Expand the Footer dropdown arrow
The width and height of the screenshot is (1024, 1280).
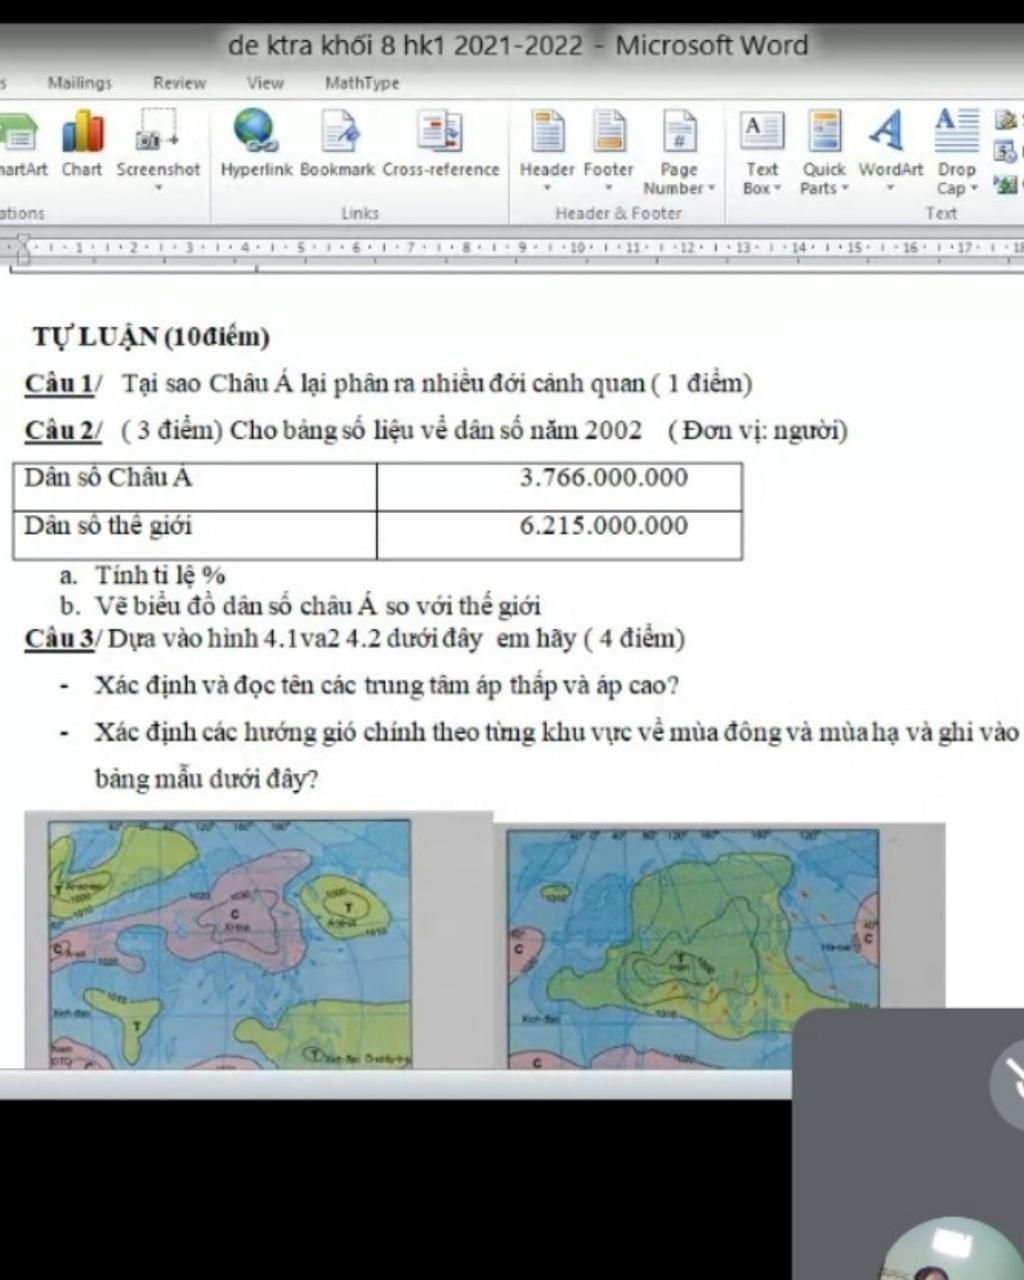coord(608,187)
